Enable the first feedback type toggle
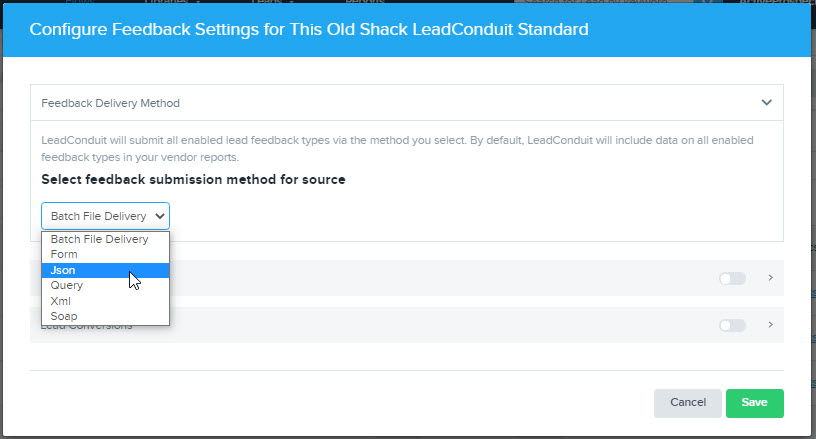 pos(732,278)
